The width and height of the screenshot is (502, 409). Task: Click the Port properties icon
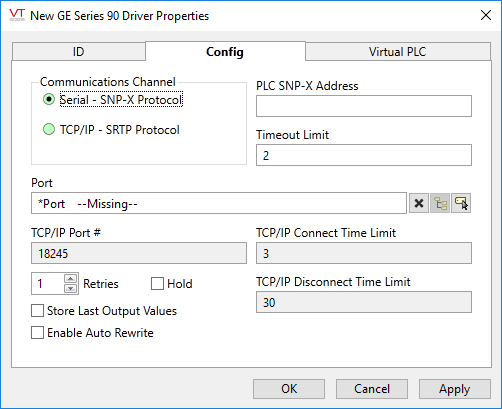pyautogui.click(x=461, y=203)
